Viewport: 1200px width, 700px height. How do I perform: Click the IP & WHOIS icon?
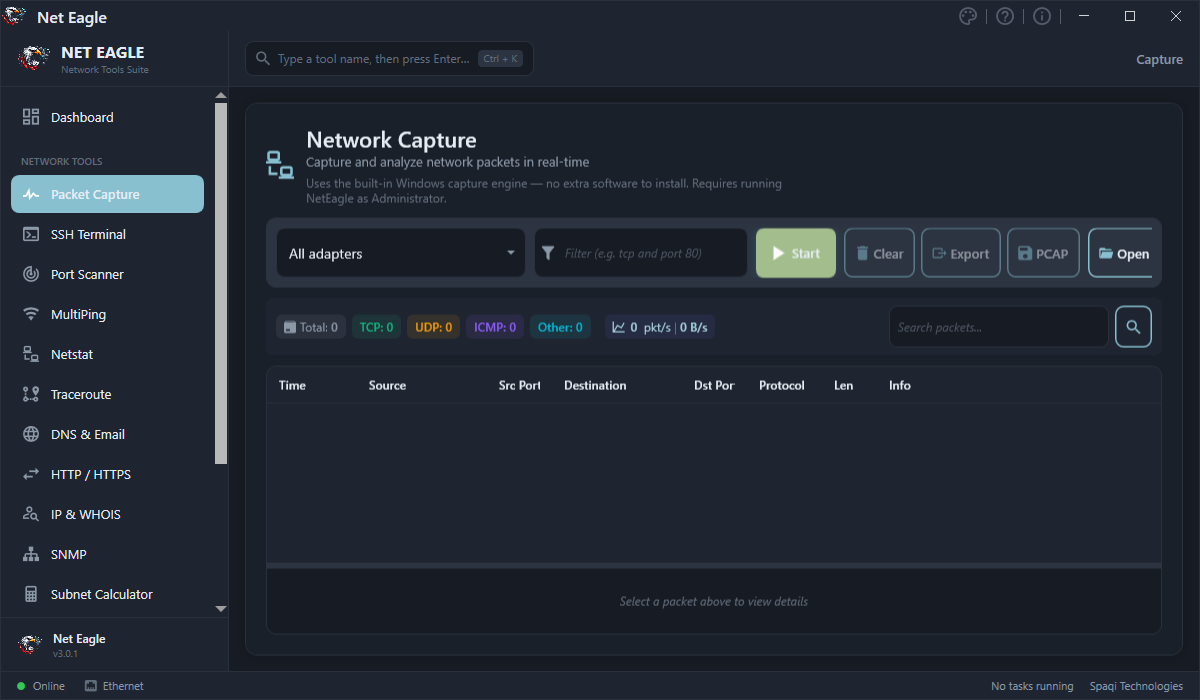click(31, 514)
